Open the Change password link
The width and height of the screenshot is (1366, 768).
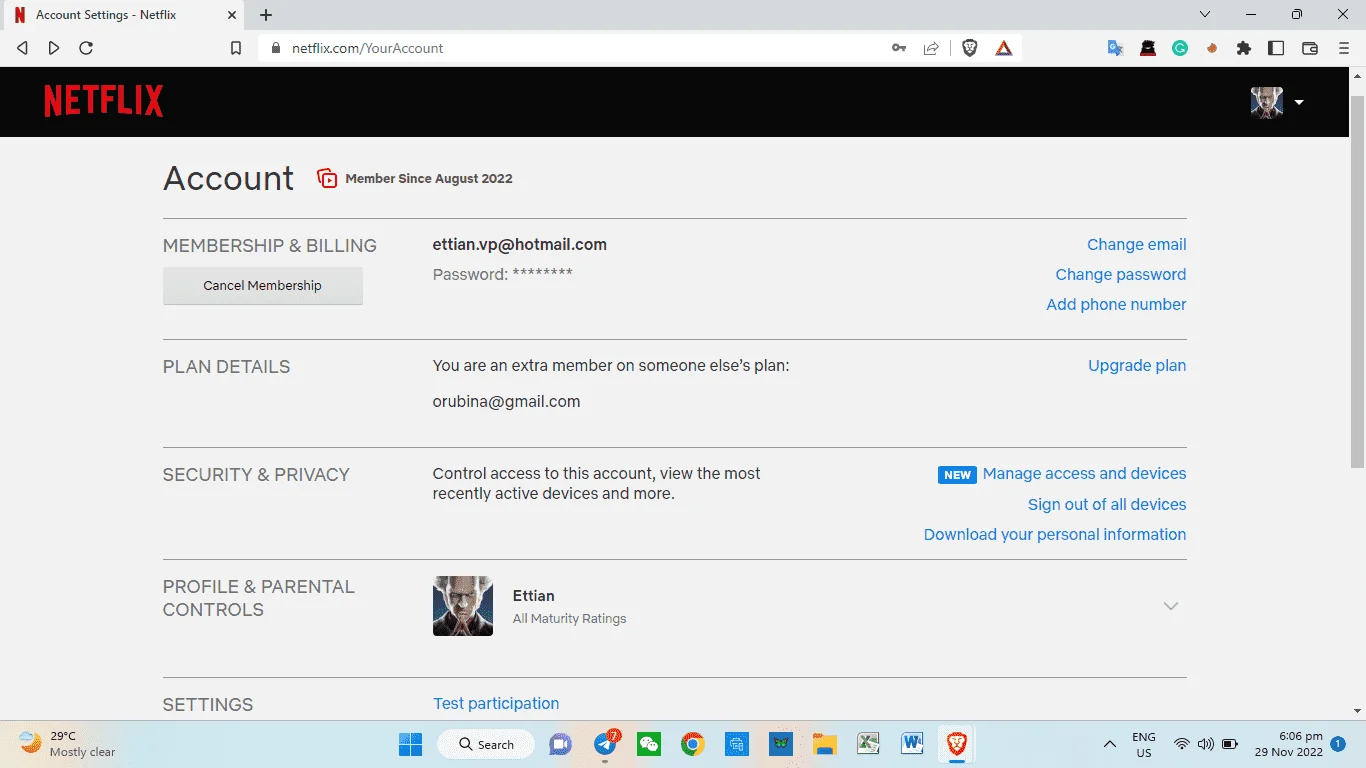pos(1120,274)
